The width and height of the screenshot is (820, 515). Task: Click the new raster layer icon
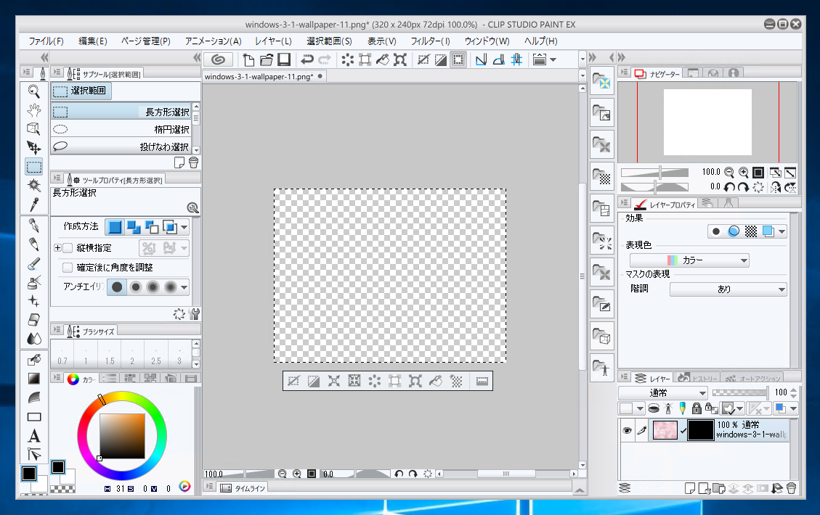(x=690, y=488)
